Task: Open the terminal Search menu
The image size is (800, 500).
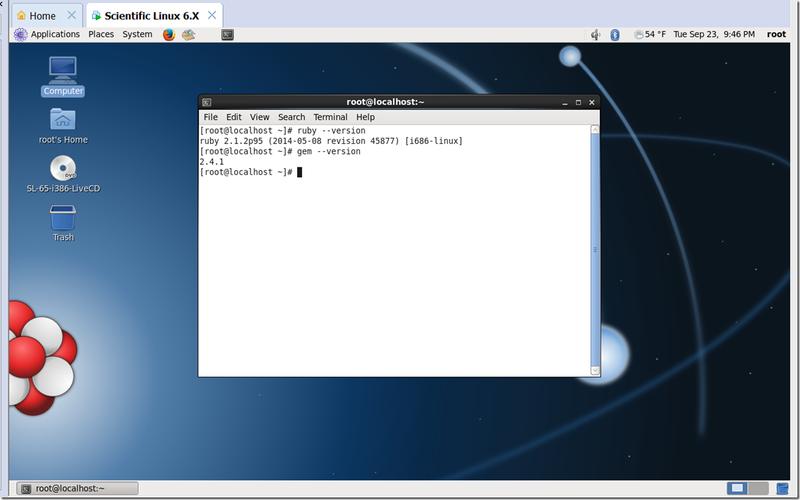Action: click(x=291, y=117)
